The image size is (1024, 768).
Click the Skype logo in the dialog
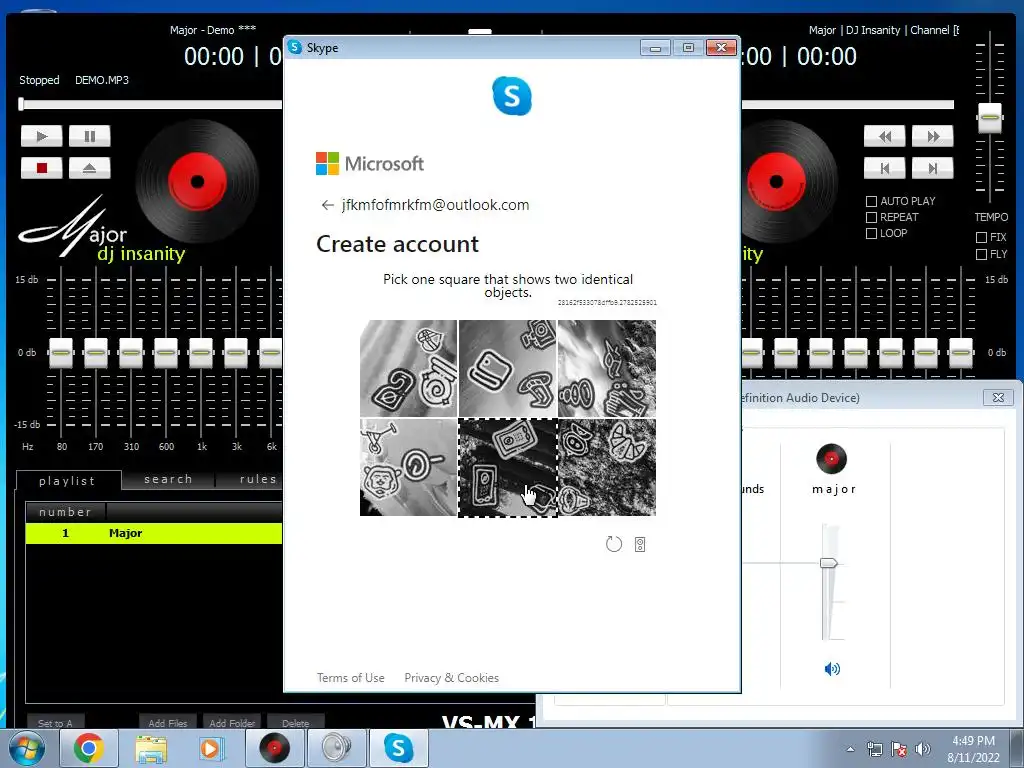coord(512,97)
